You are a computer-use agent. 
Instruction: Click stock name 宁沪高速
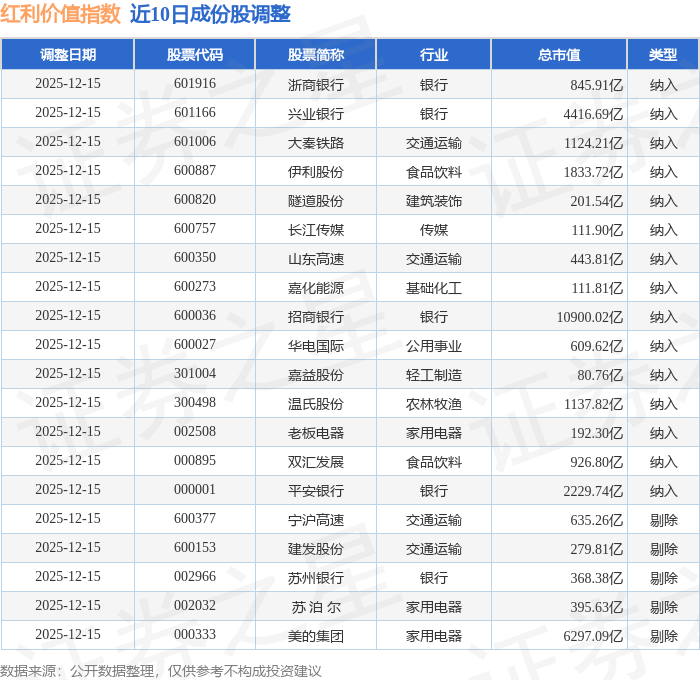pyautogui.click(x=316, y=520)
